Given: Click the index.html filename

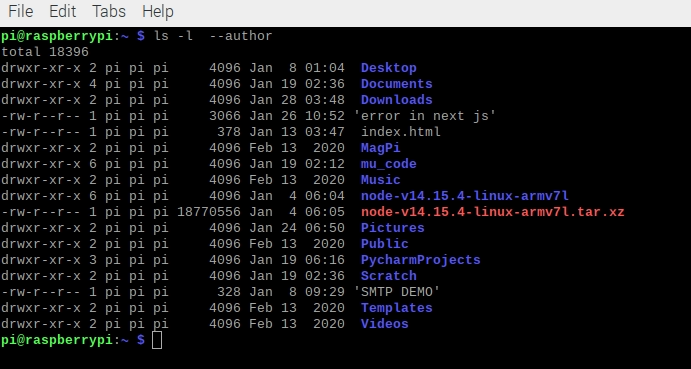Looking at the screenshot, I should coord(401,132).
